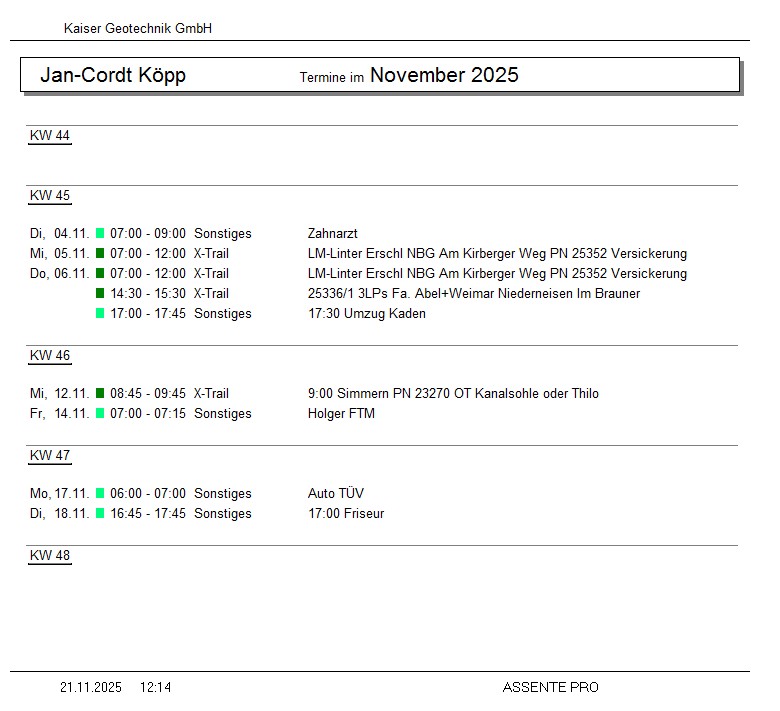Click the light green square beside Friseur appointment
This screenshot has width=780, height=711.
coord(100,513)
